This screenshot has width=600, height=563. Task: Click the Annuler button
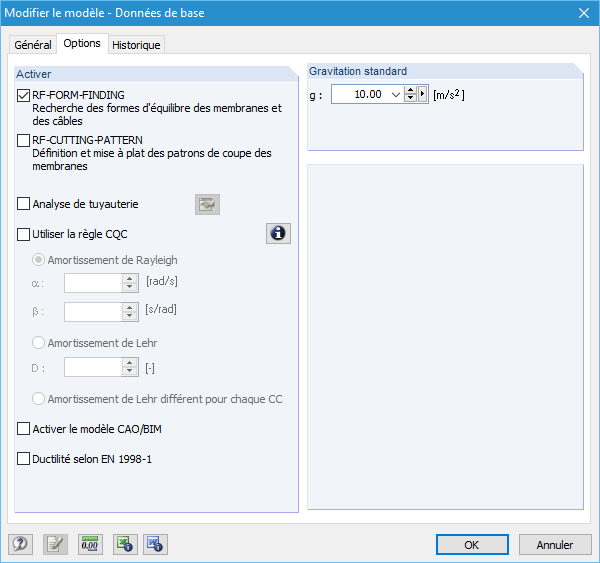[555, 545]
